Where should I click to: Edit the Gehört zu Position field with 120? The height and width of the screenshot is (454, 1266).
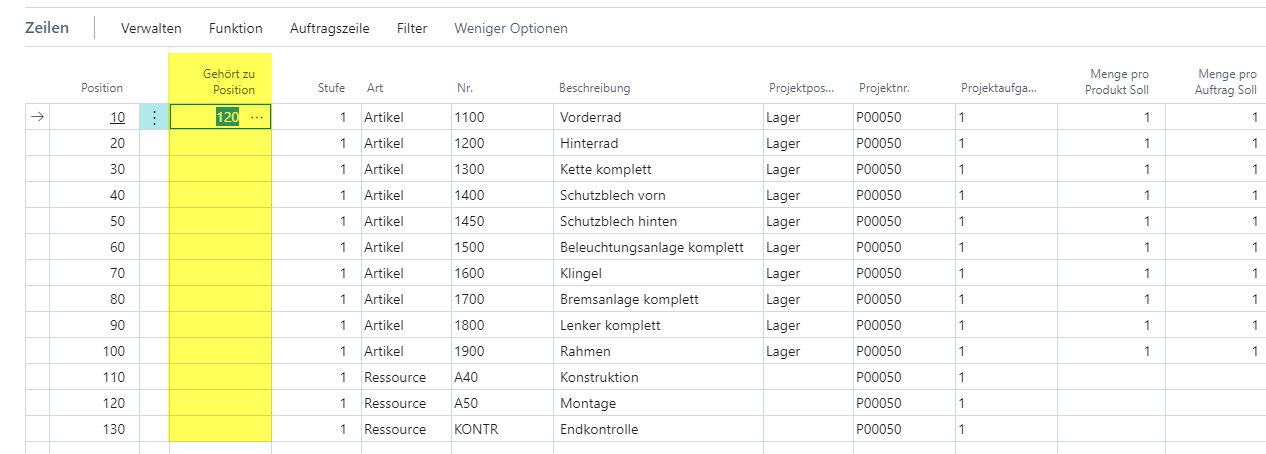222,117
